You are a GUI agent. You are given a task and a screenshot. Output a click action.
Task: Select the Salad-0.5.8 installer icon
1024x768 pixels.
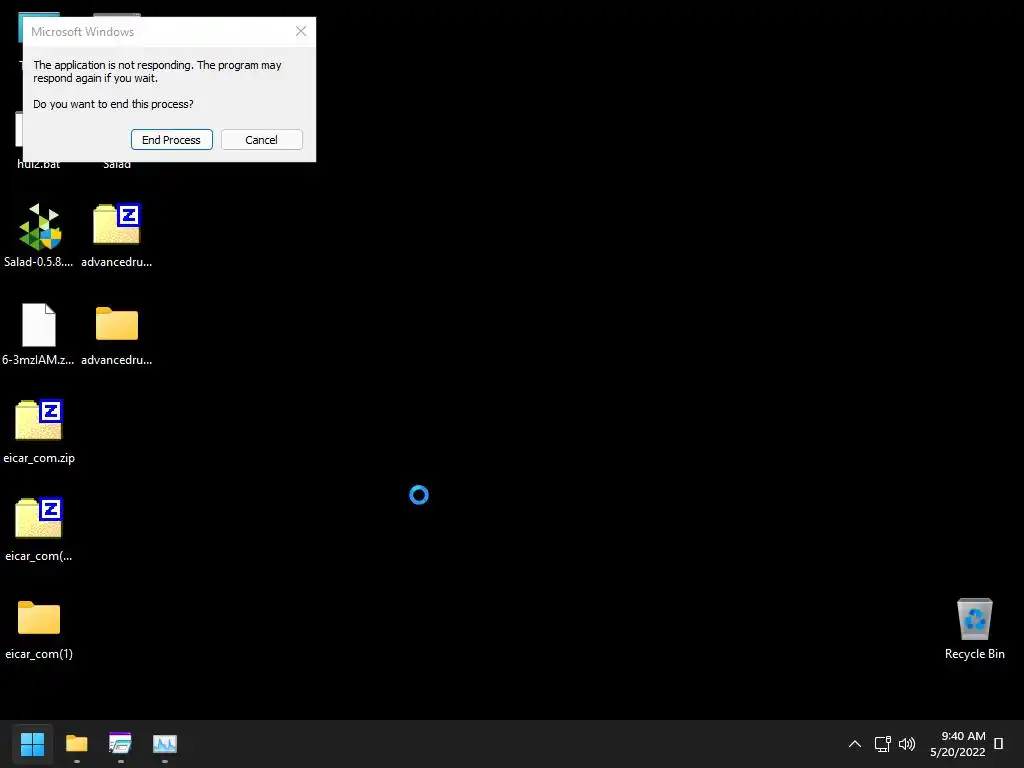pos(39,227)
